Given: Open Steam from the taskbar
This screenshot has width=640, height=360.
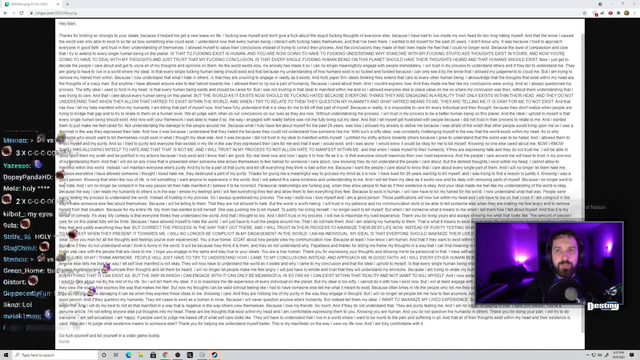Looking at the screenshot, I should click(x=214, y=355).
